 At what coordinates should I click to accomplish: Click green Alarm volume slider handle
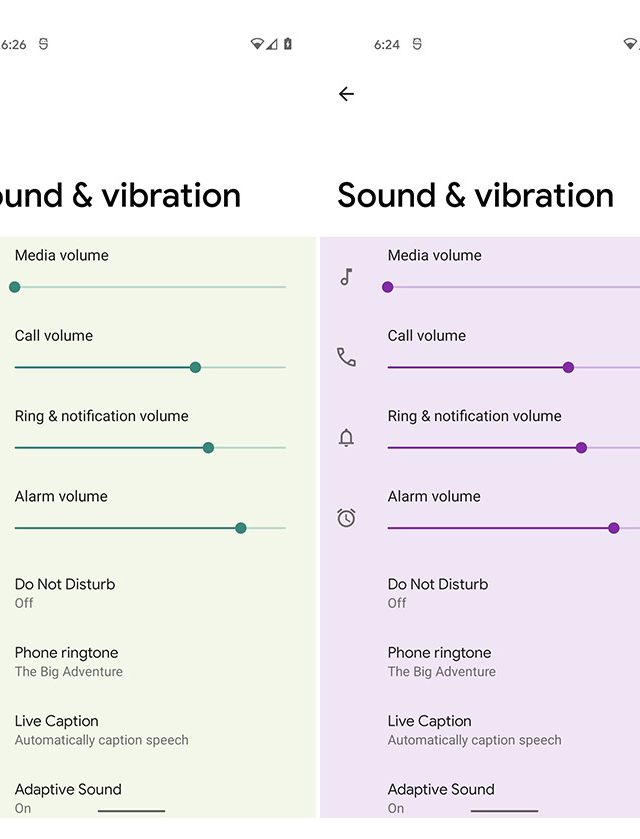[x=241, y=528]
